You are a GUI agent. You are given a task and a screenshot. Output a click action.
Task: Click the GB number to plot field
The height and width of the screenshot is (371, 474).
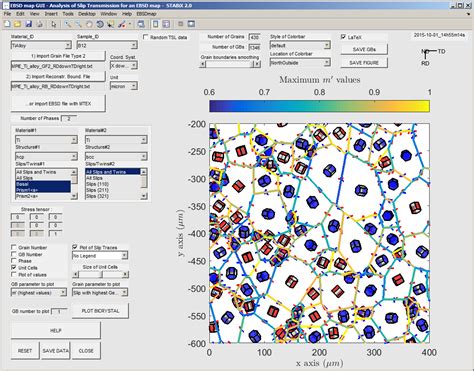click(x=59, y=311)
